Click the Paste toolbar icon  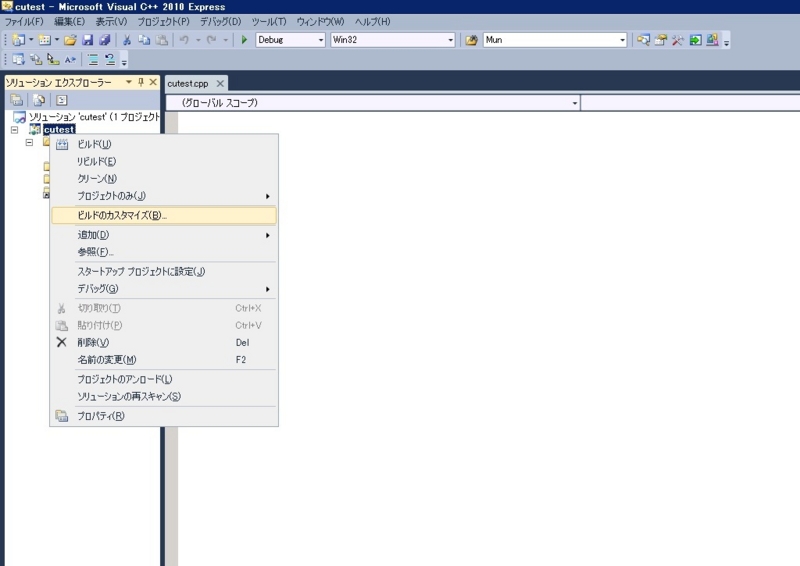click(x=162, y=40)
